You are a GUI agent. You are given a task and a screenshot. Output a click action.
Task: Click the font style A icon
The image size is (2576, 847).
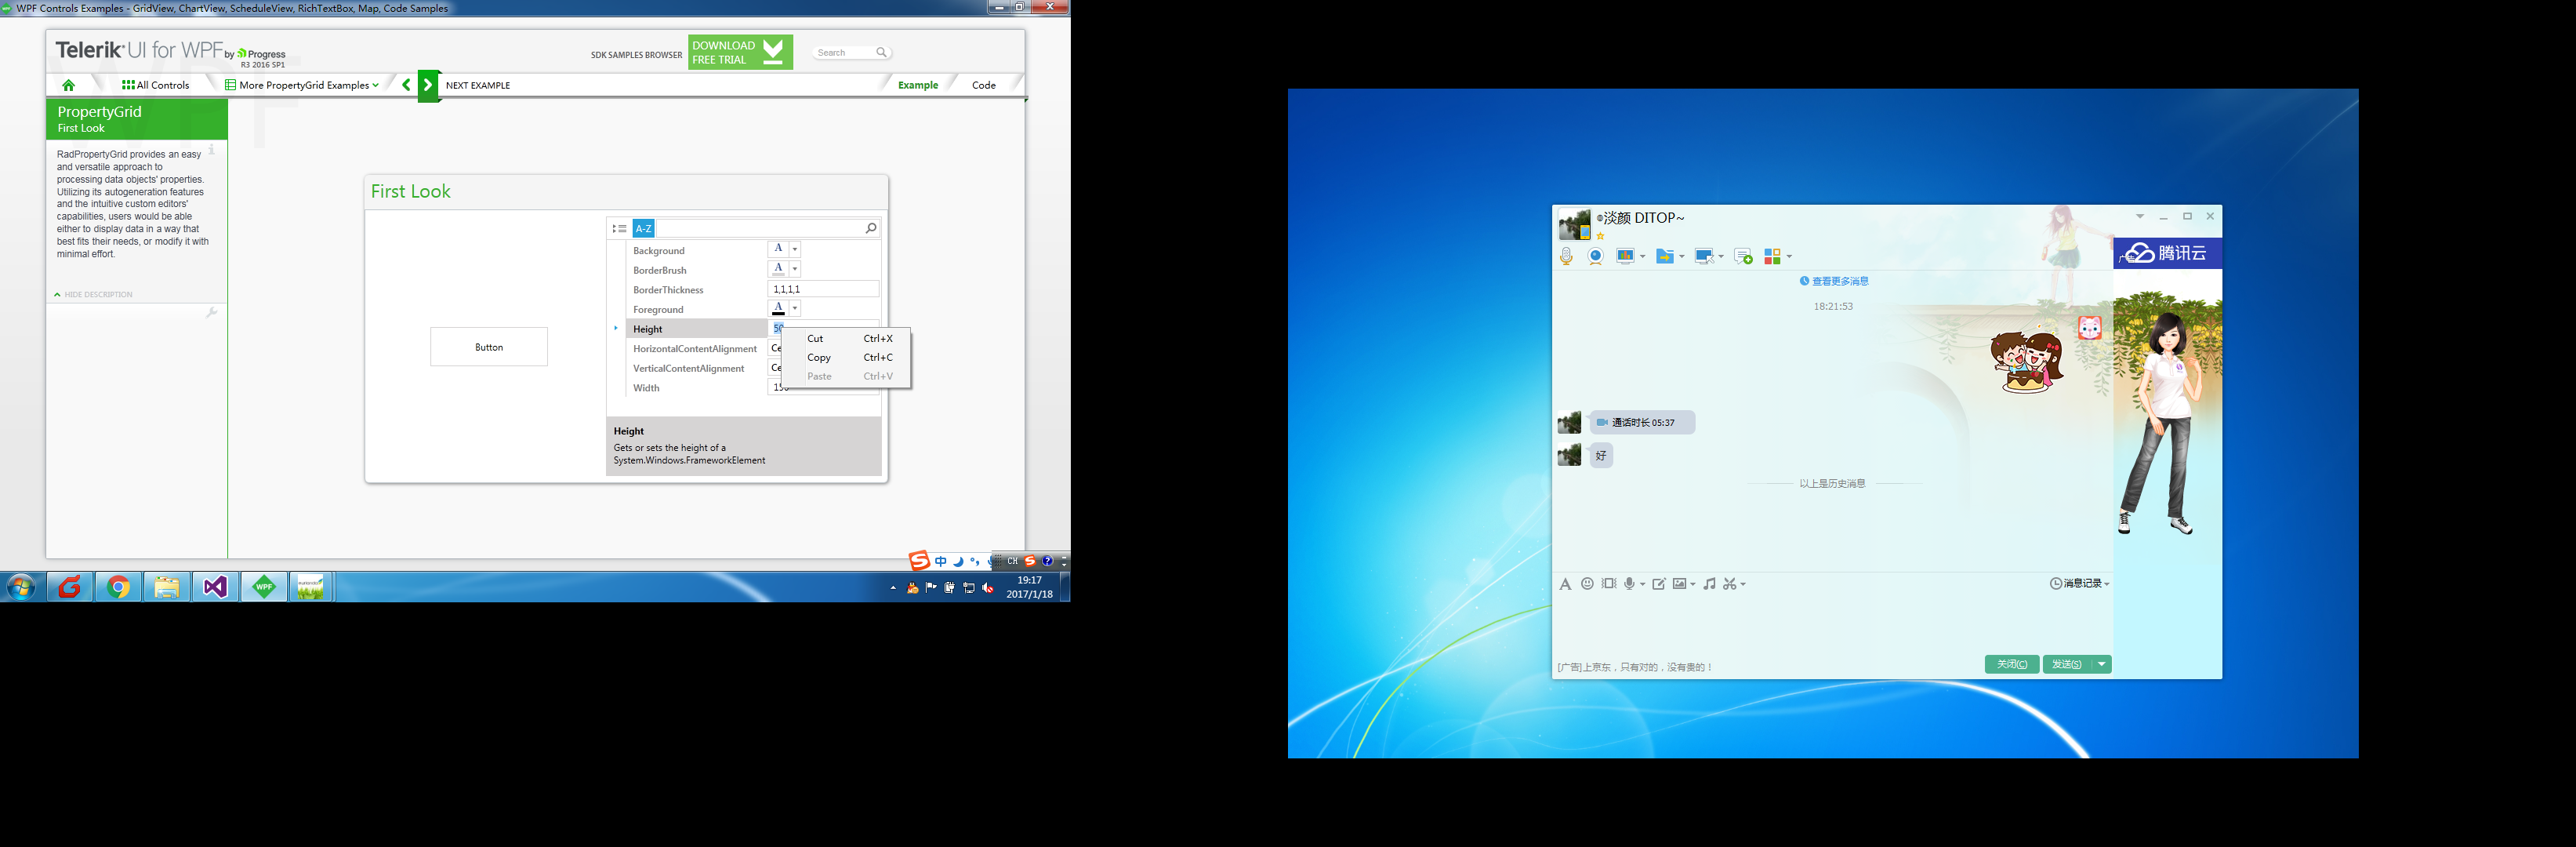coord(1565,584)
